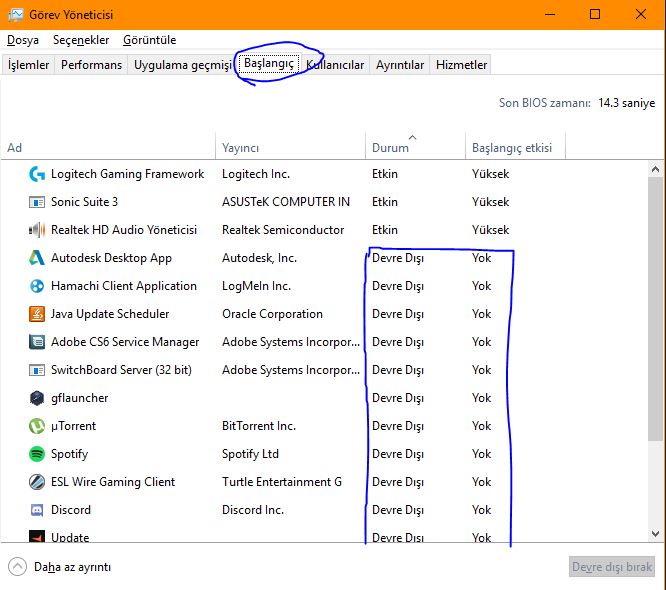
Task: Click the Discord Inc. publisher cell
Action: click(x=253, y=510)
